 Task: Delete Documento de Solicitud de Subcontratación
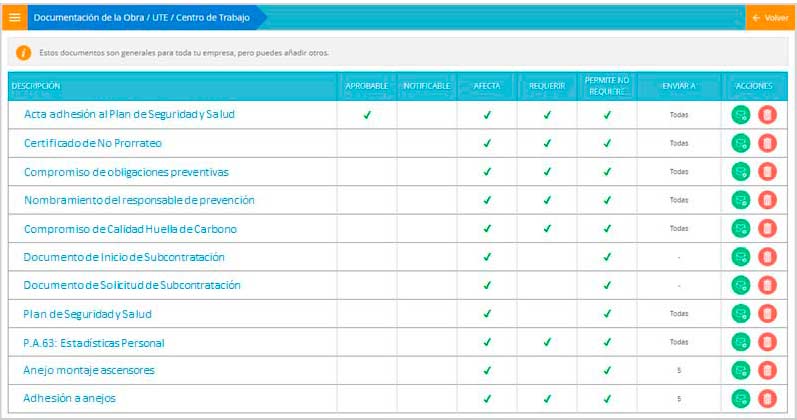click(x=768, y=285)
